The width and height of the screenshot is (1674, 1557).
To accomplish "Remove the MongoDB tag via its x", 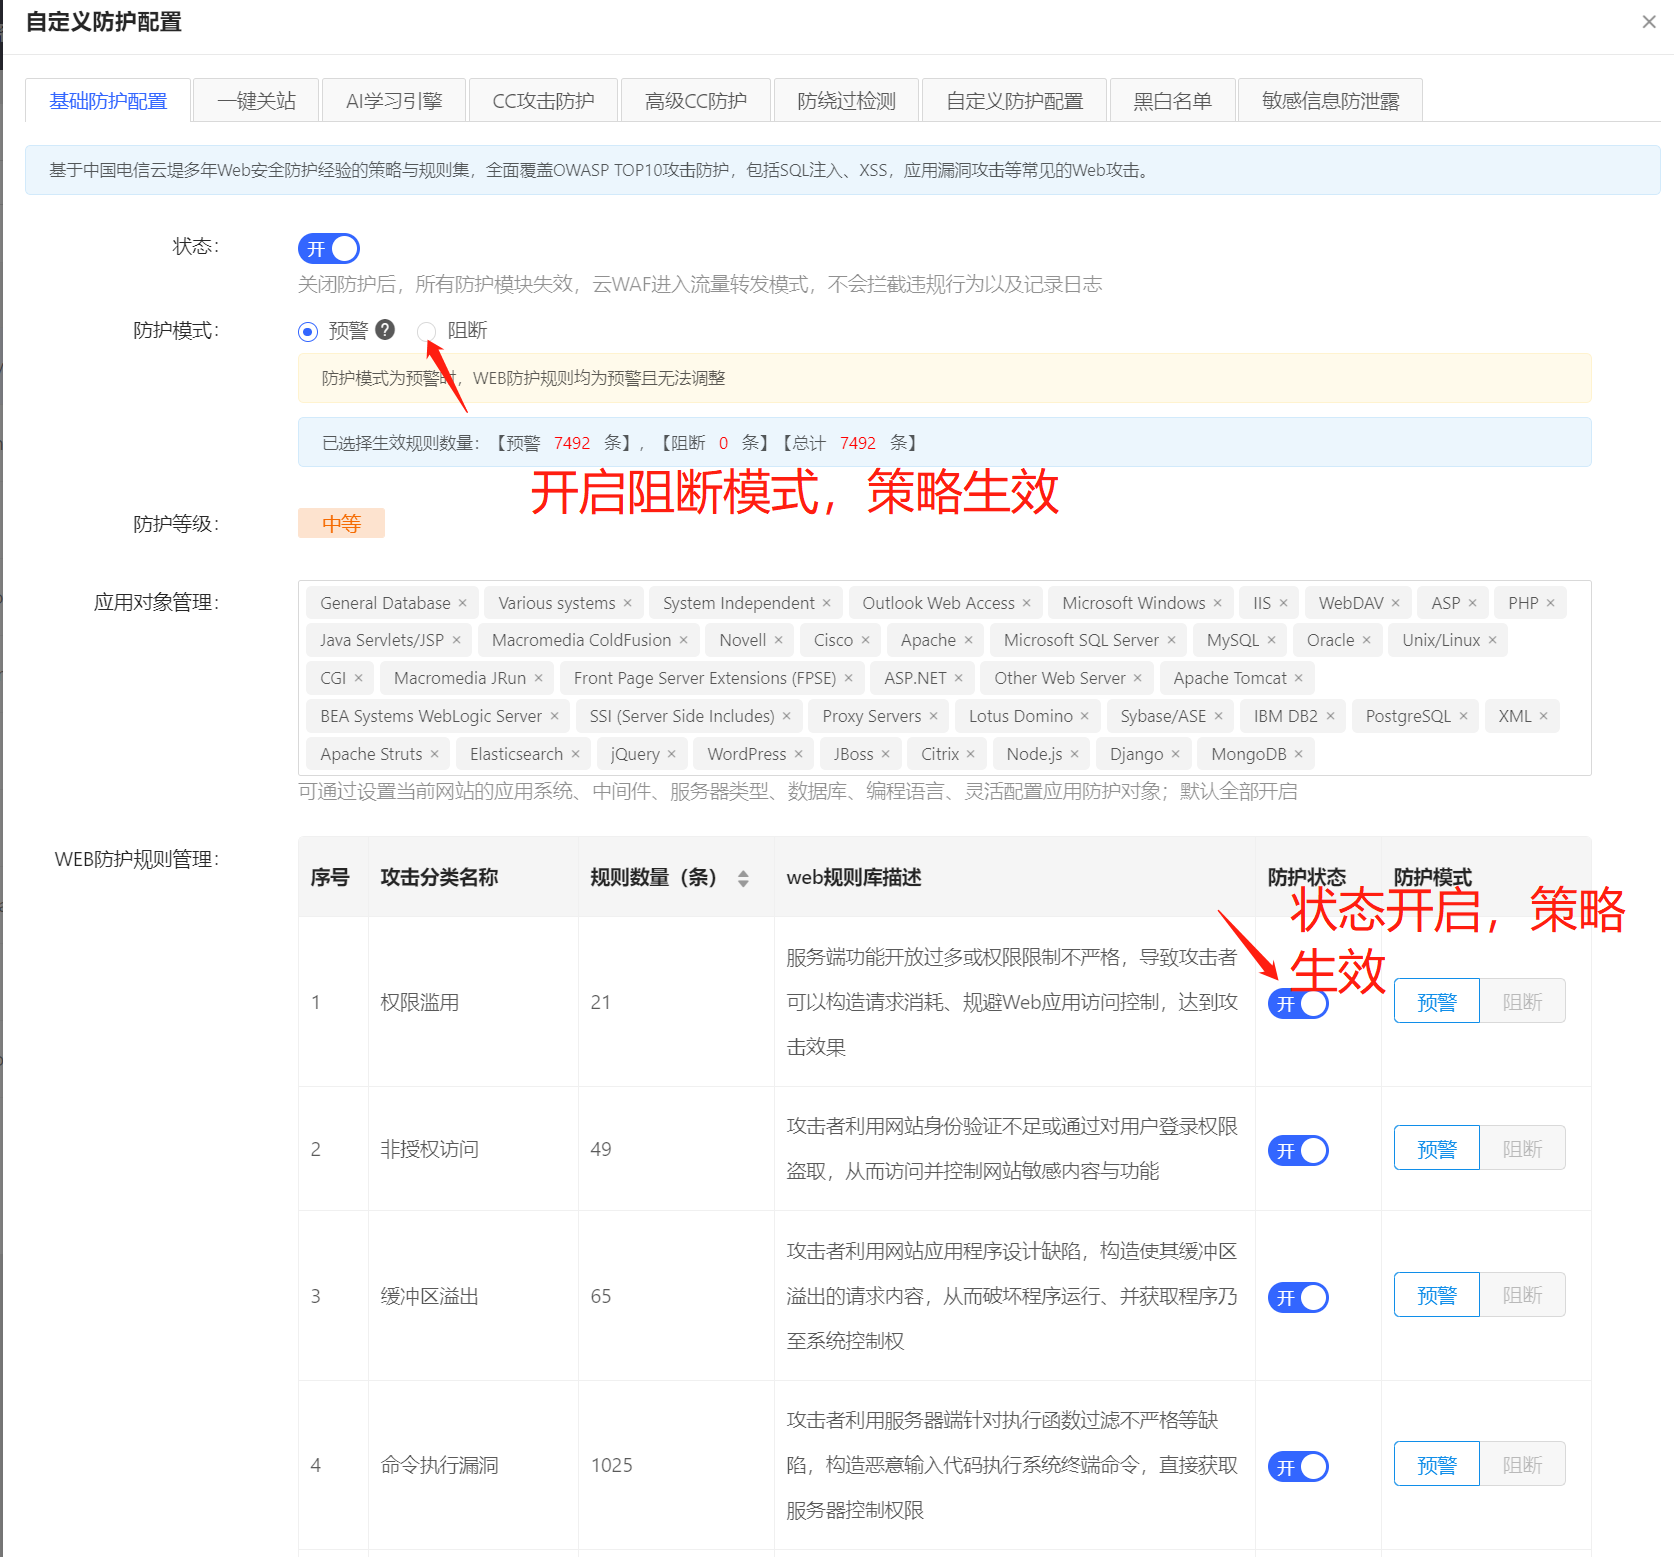I will coord(1298,754).
